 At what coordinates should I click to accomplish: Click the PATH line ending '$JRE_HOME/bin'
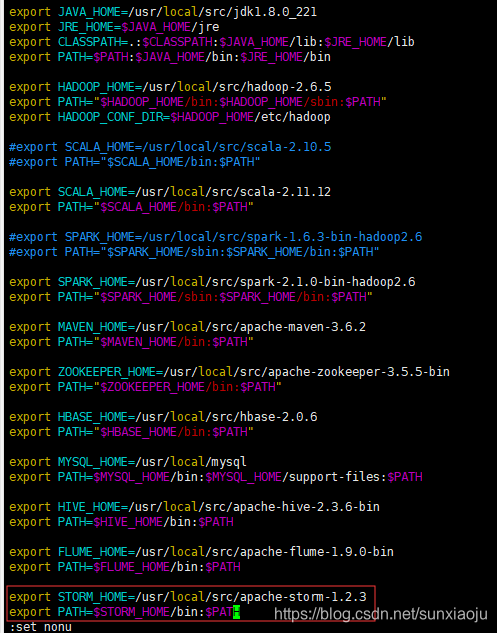[x=170, y=57]
